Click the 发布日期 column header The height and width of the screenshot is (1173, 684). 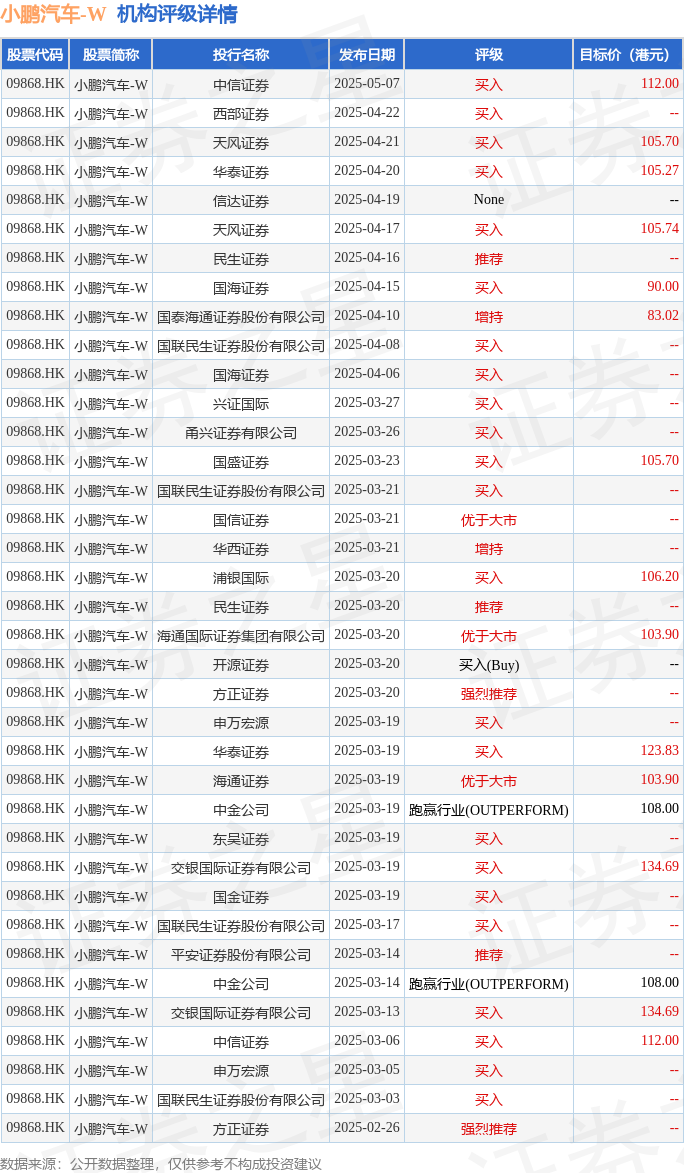coord(367,55)
